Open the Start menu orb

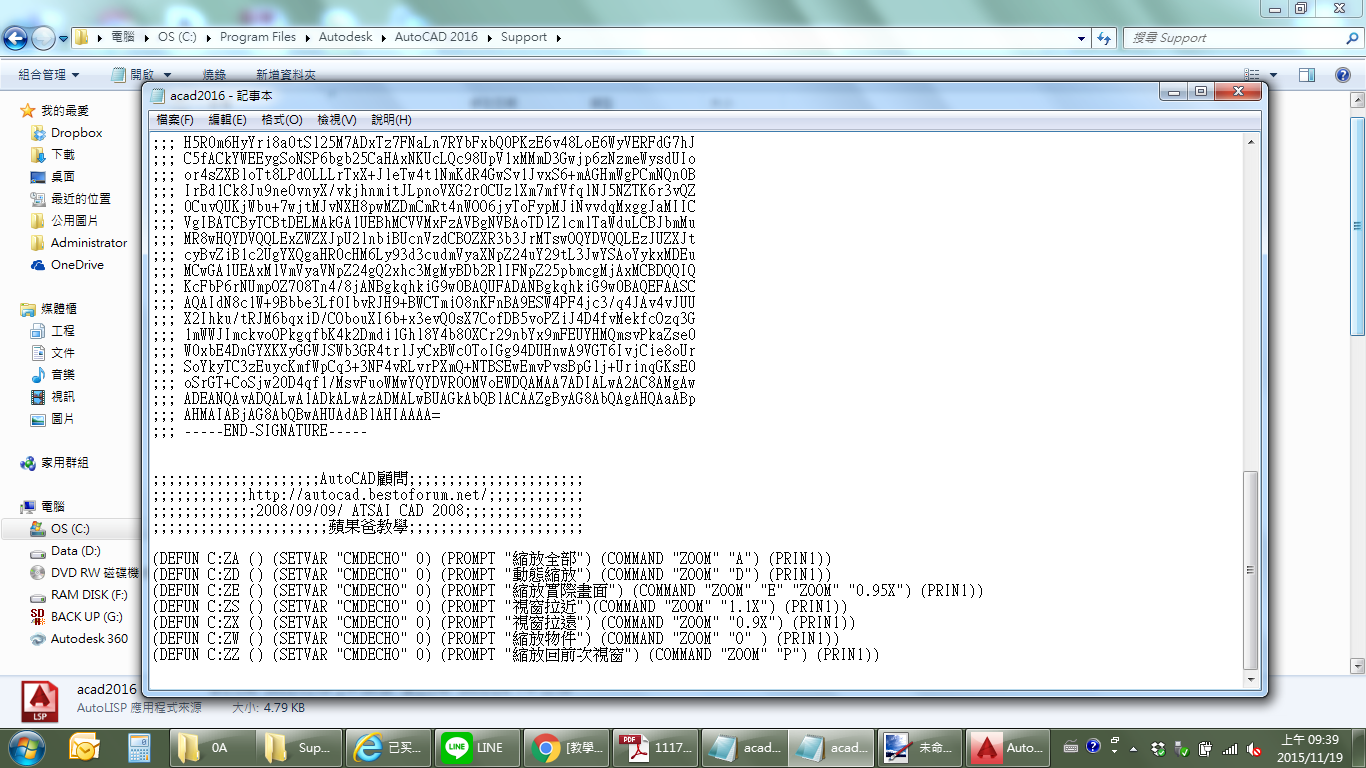point(26,746)
